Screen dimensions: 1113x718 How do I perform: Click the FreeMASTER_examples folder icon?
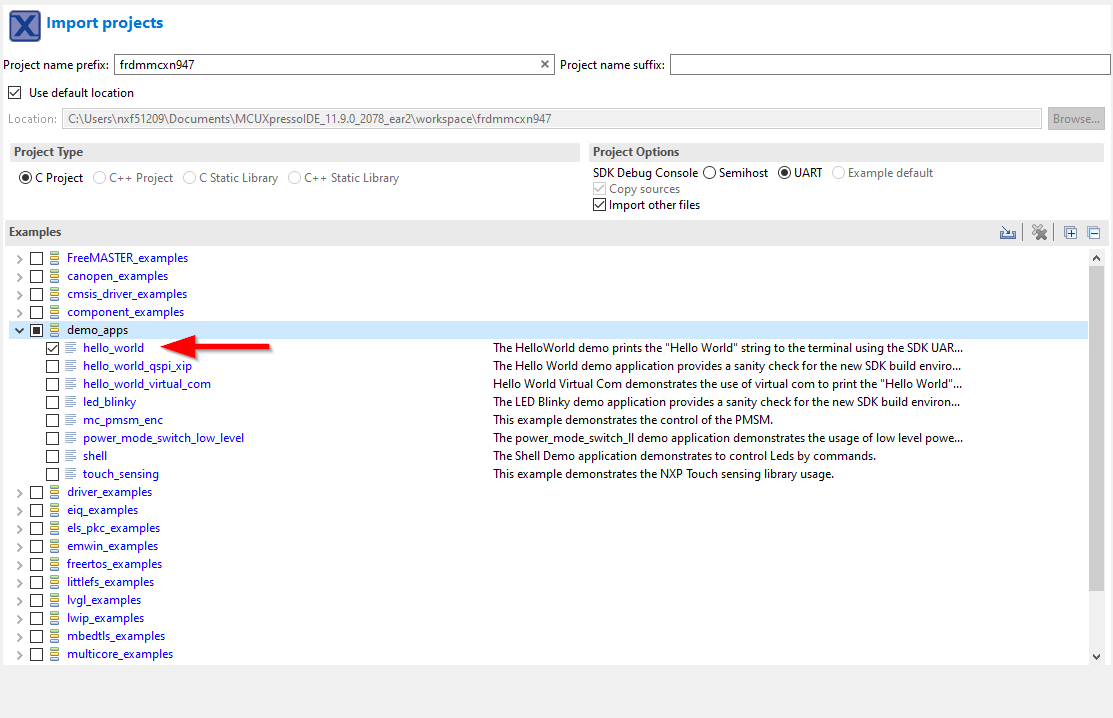[x=55, y=258]
